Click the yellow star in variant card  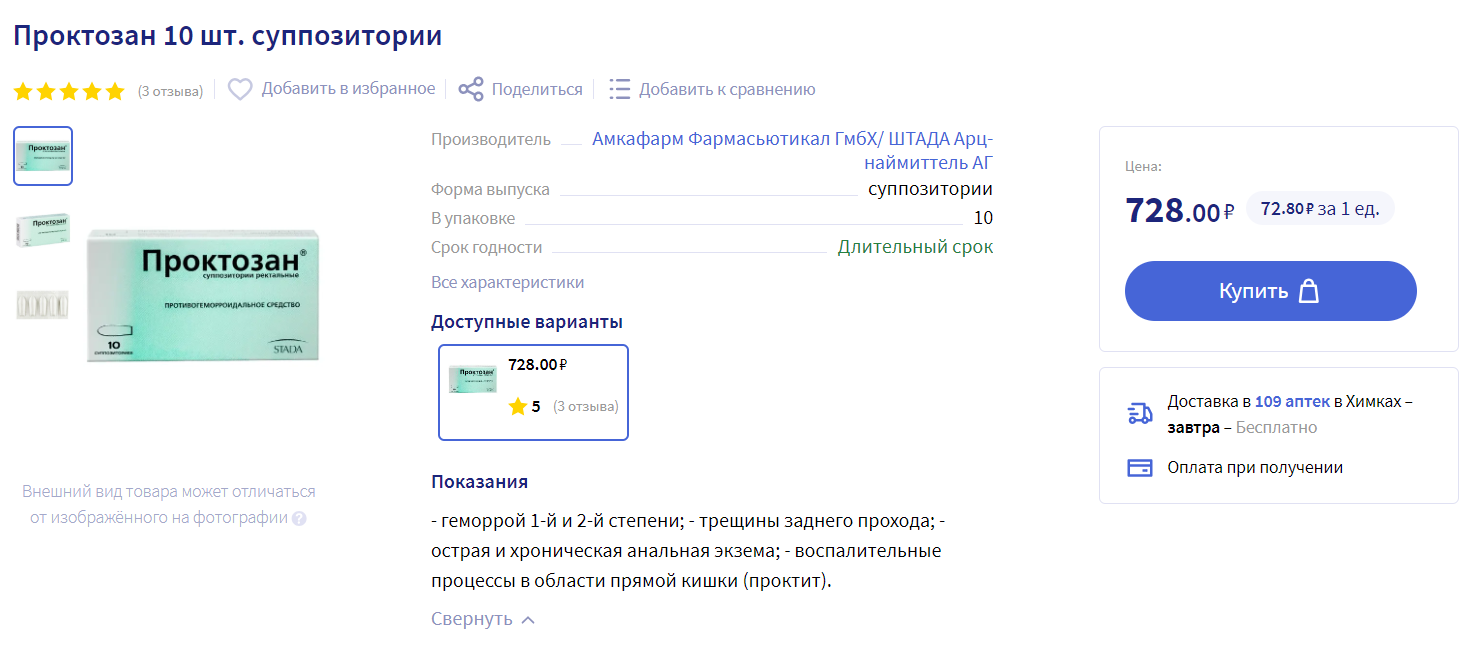pos(518,407)
